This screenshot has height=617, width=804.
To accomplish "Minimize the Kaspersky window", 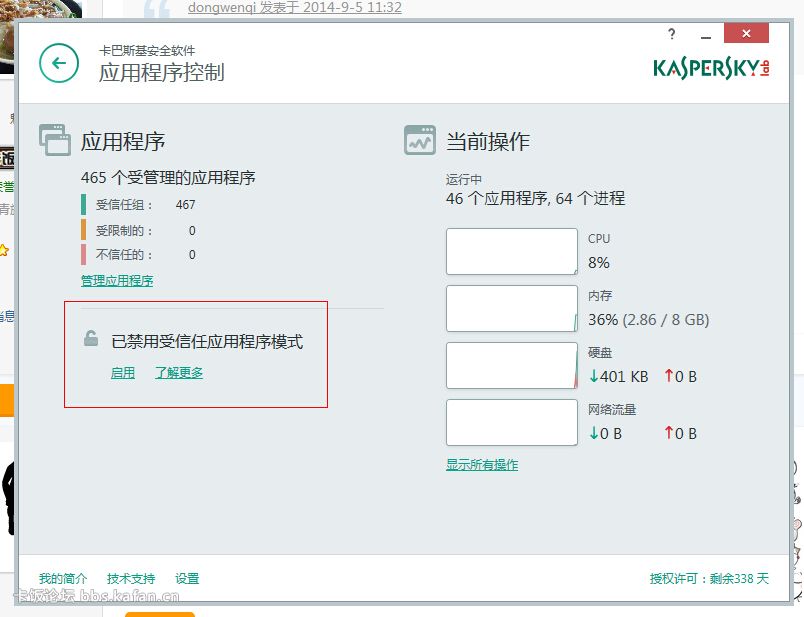I will click(706, 35).
